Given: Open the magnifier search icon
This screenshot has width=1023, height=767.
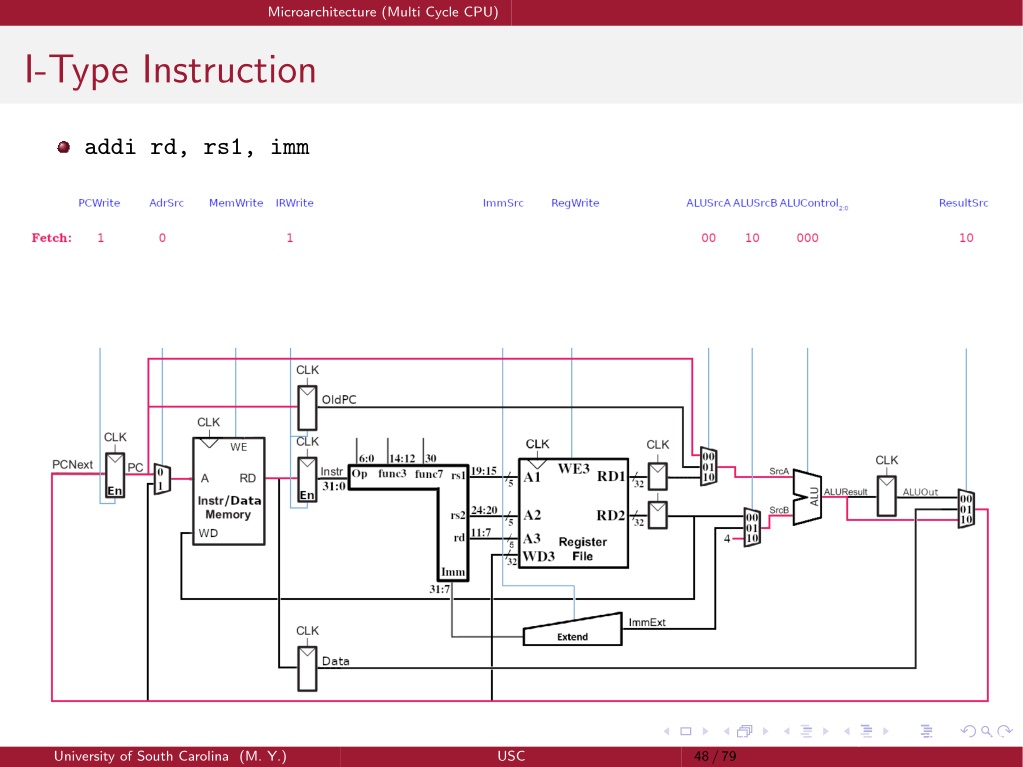Looking at the screenshot, I should [x=986, y=731].
